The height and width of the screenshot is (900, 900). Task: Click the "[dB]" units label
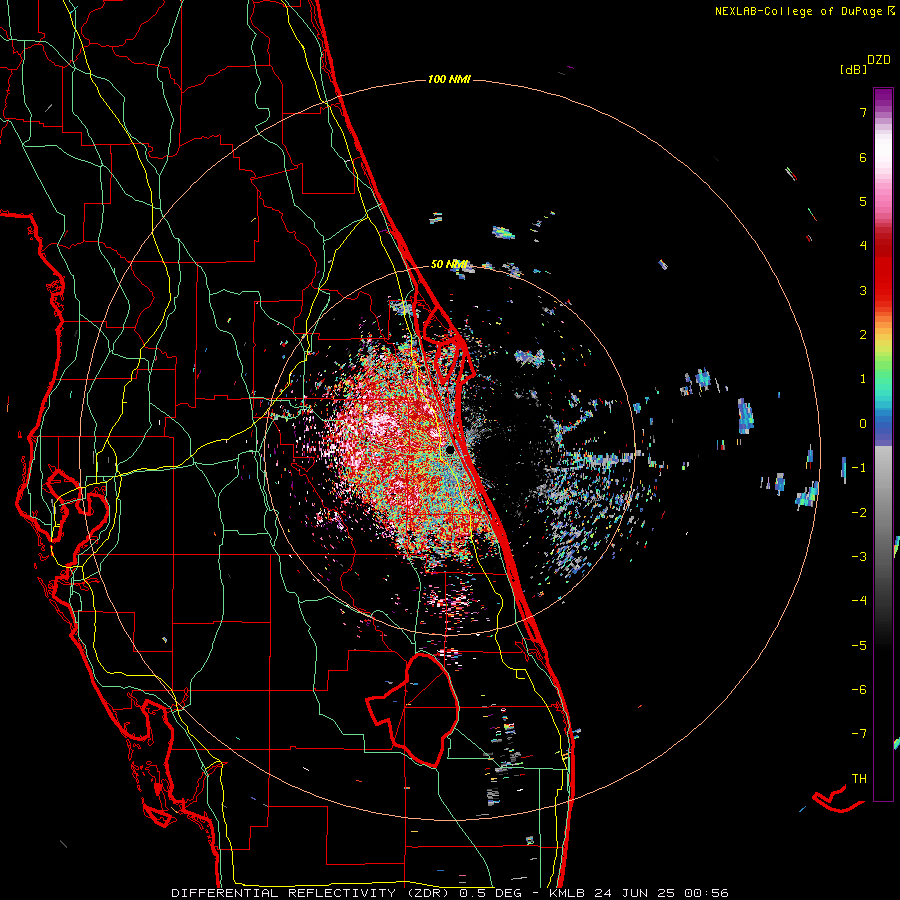tap(853, 69)
